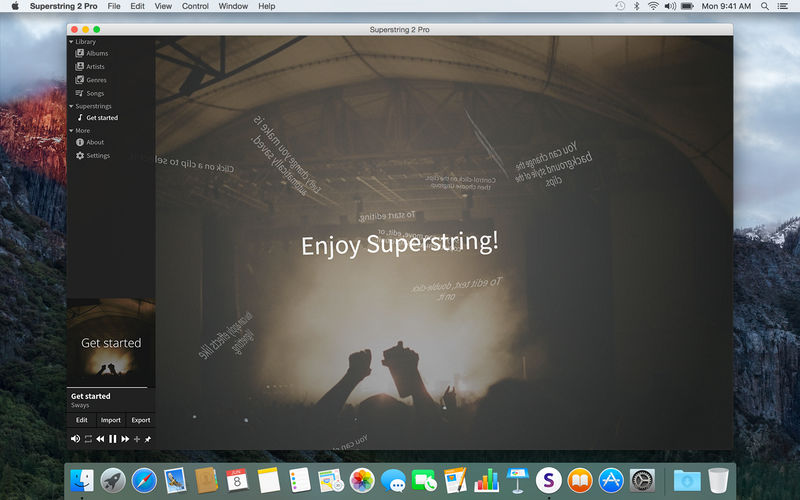Open the View menu
The height and width of the screenshot is (500, 800).
tap(163, 6)
